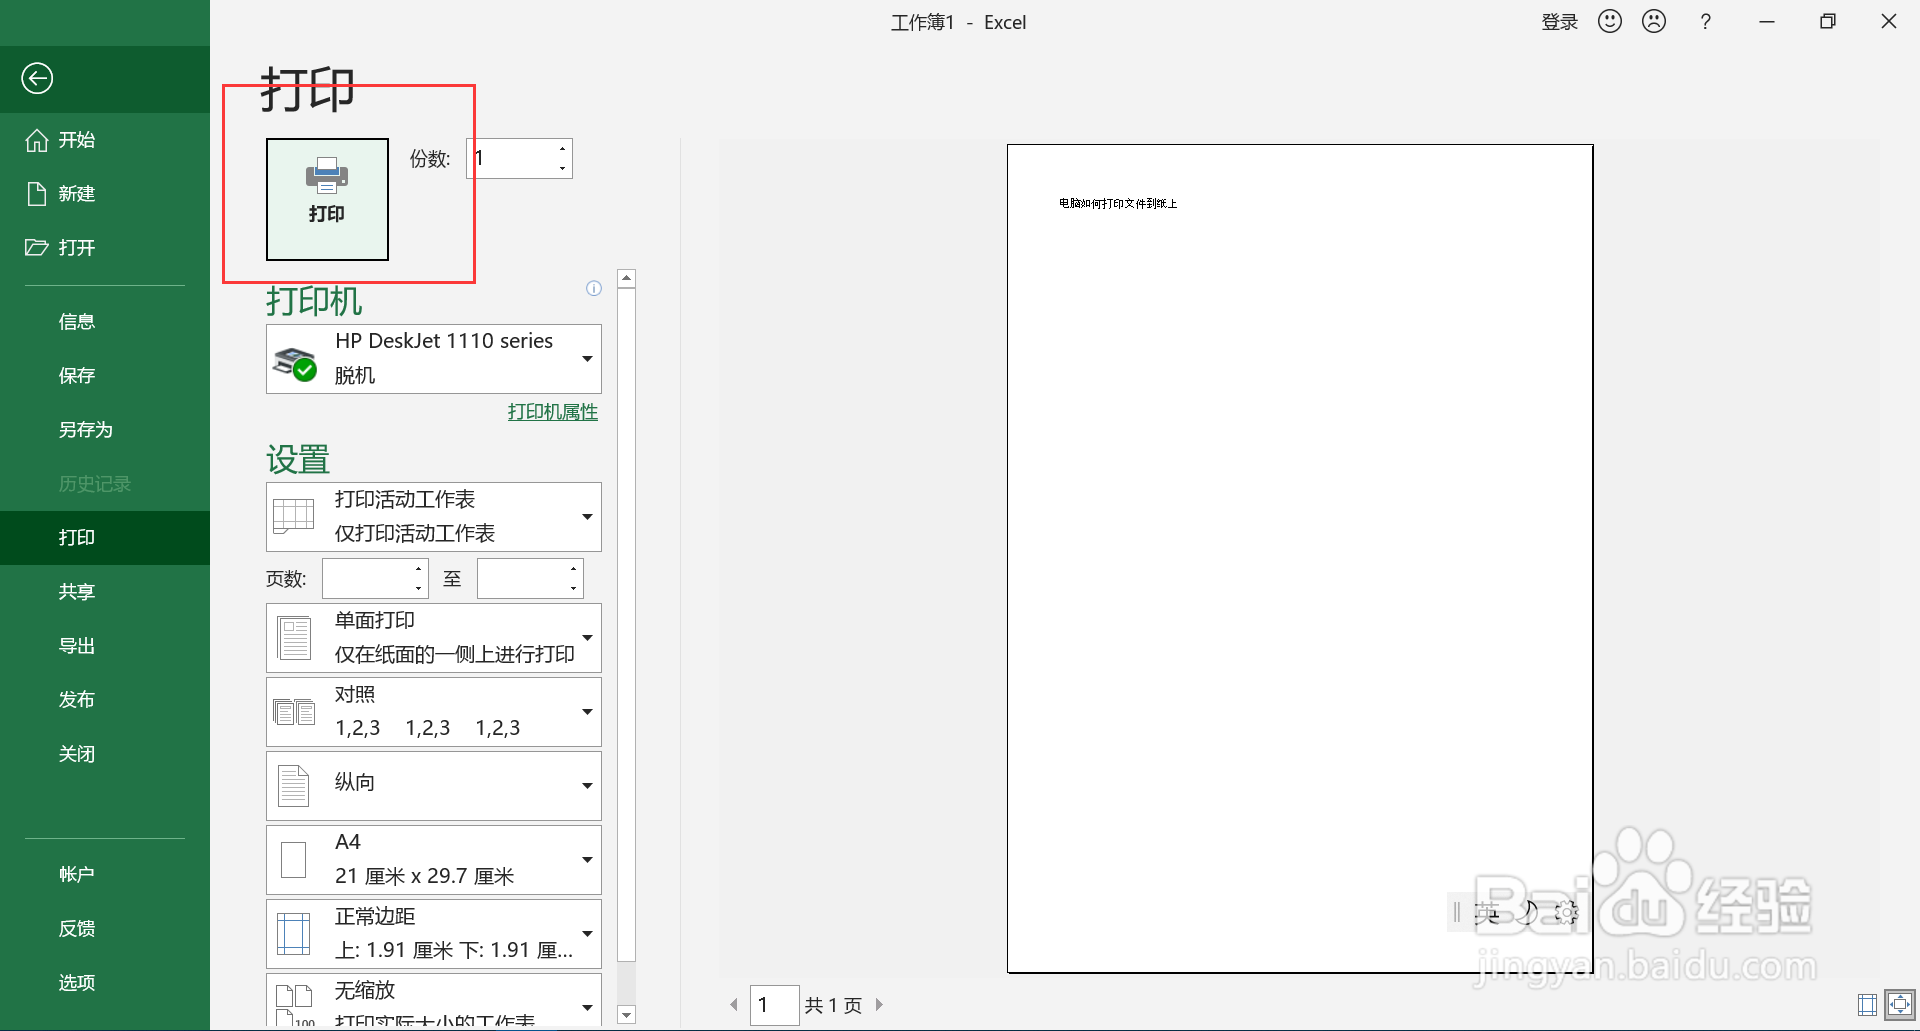The width and height of the screenshot is (1920, 1031).
Task: Open the 信息 Info page
Action: point(105,322)
